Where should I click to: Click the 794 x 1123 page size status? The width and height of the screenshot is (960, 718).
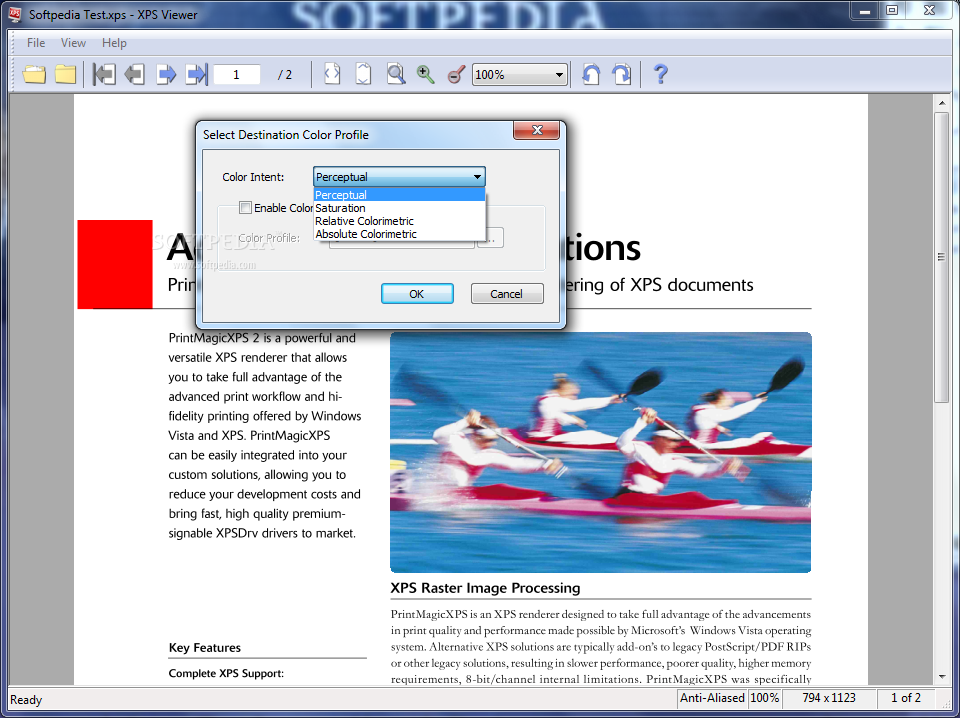(x=829, y=698)
